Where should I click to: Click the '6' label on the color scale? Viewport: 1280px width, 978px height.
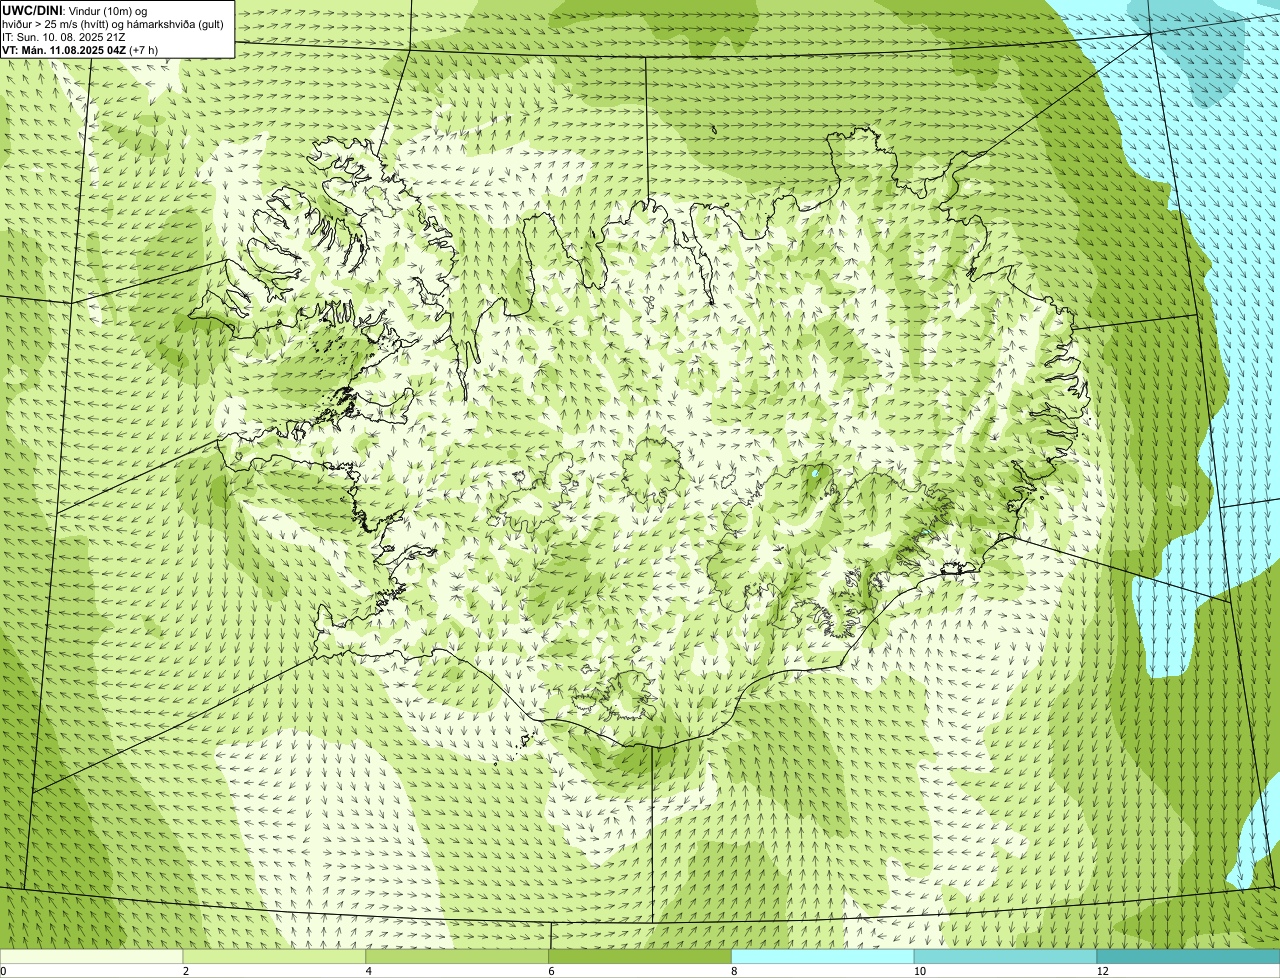click(x=551, y=971)
